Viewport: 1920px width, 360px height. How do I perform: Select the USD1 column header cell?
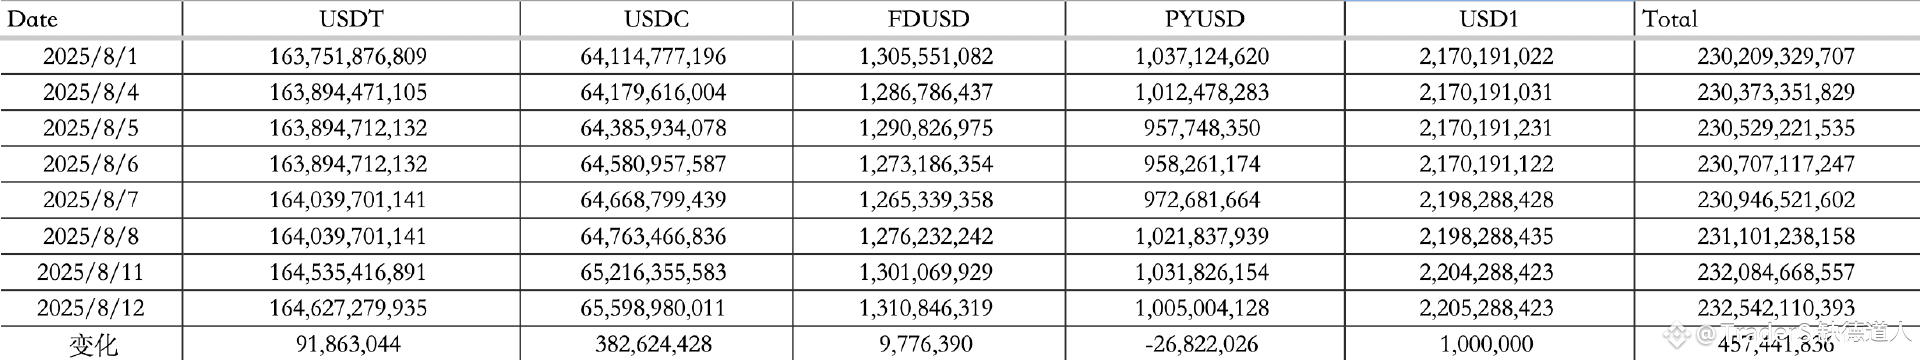1489,19
